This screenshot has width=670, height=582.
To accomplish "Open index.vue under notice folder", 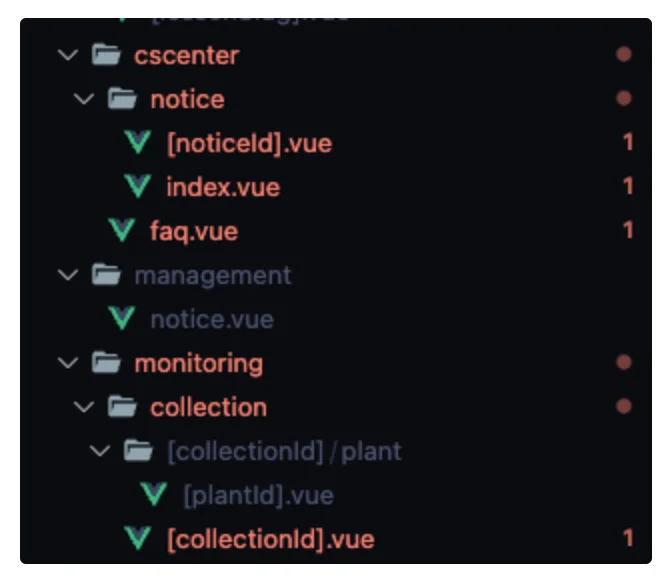I will 222,187.
